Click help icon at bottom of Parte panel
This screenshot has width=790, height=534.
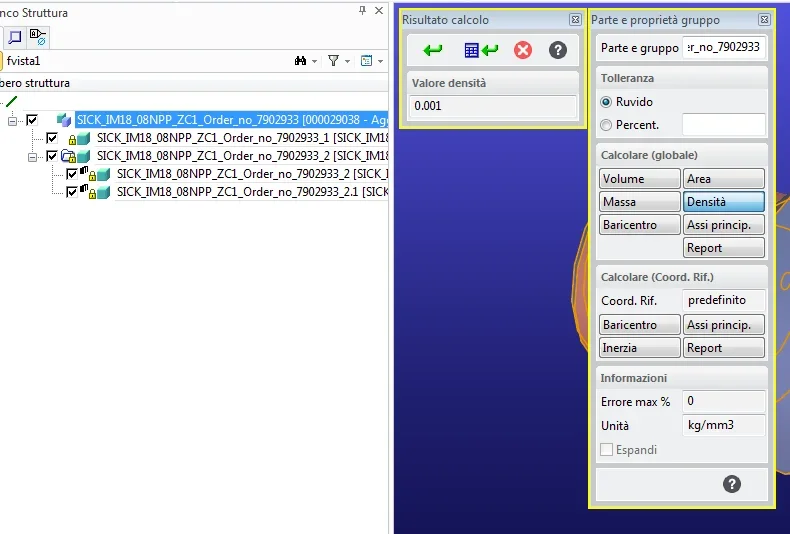coord(732,484)
